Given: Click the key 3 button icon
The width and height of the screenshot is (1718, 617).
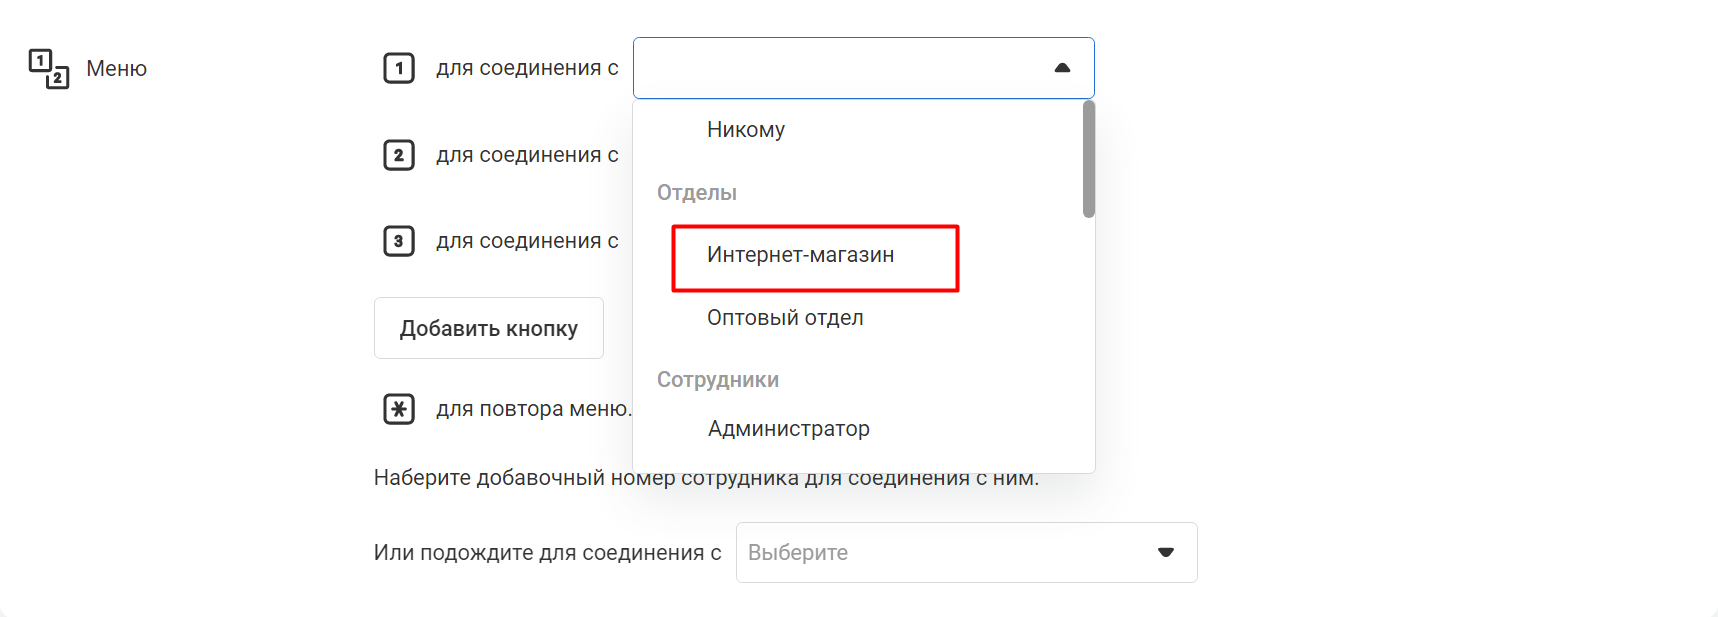Looking at the screenshot, I should (x=399, y=241).
